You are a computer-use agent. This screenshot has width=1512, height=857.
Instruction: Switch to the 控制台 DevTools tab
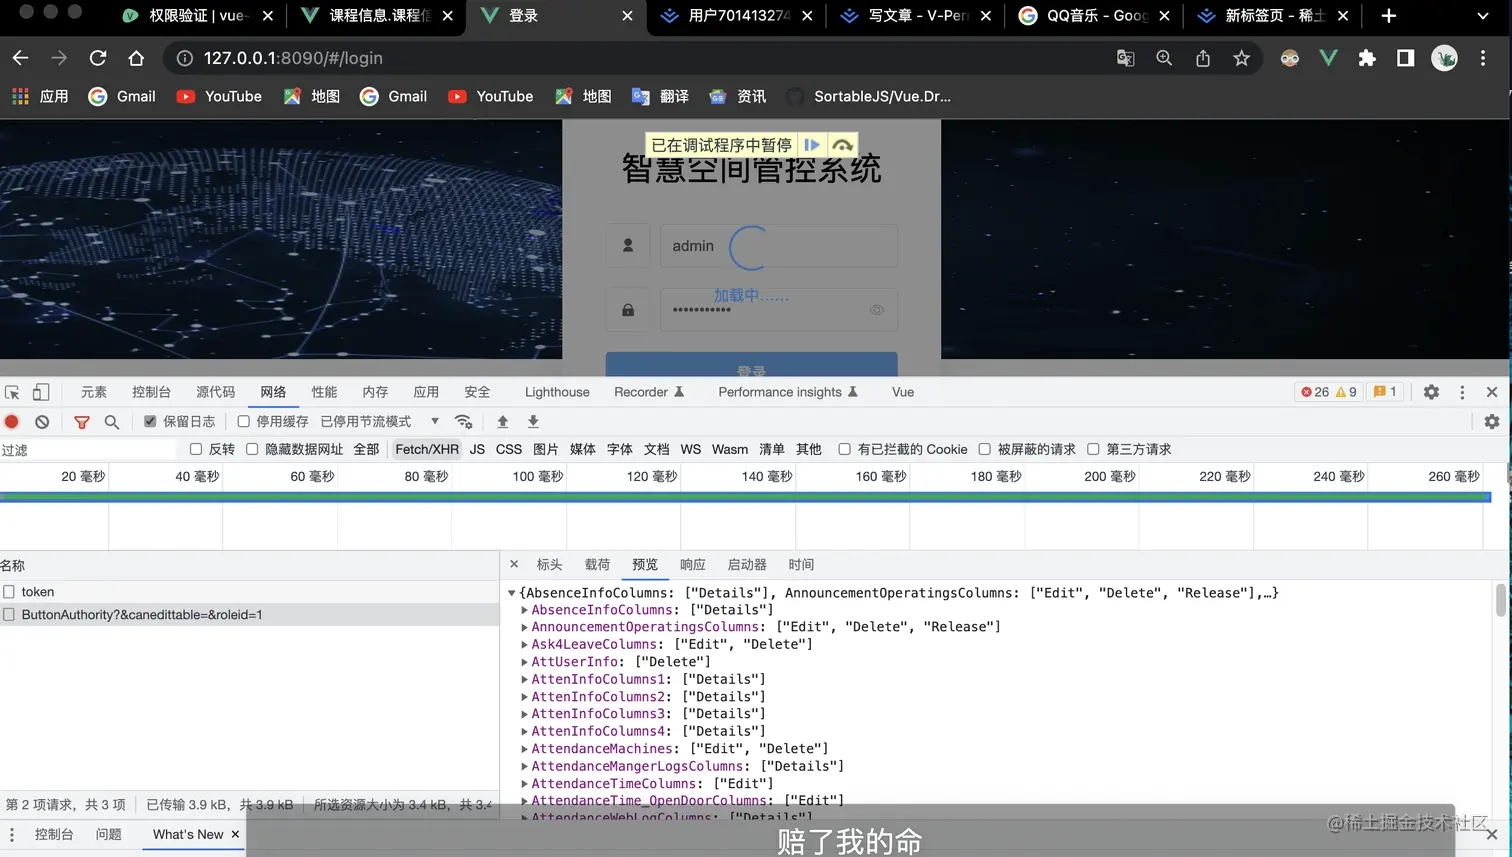click(151, 392)
